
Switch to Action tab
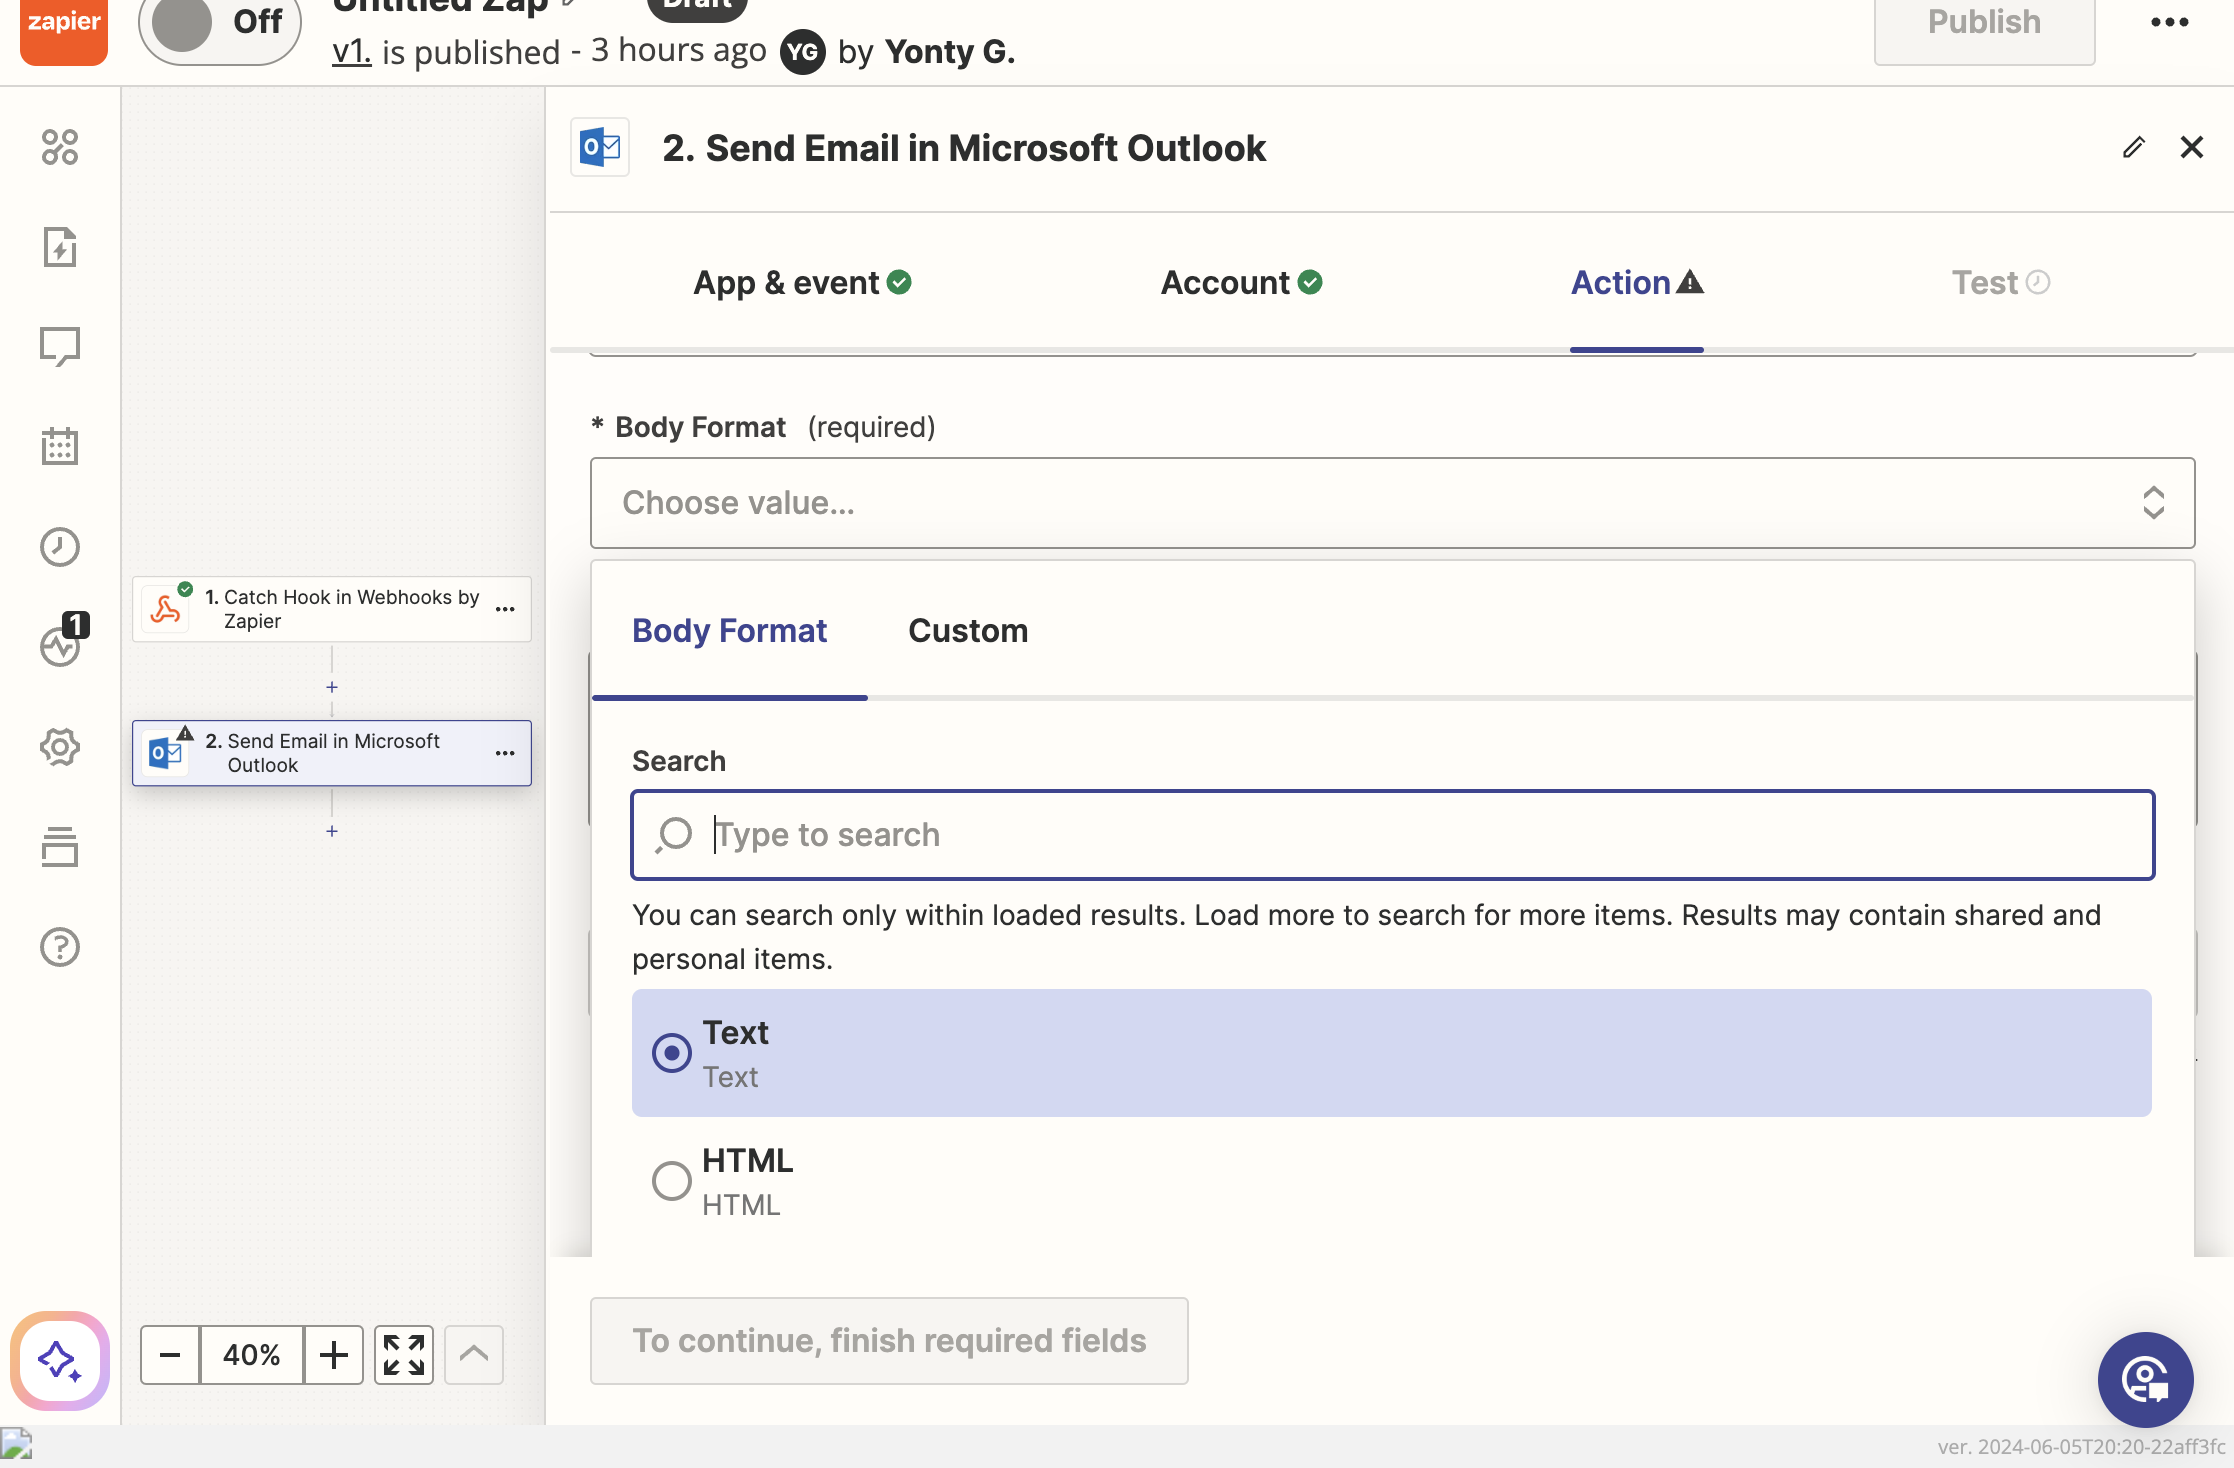click(x=1637, y=283)
